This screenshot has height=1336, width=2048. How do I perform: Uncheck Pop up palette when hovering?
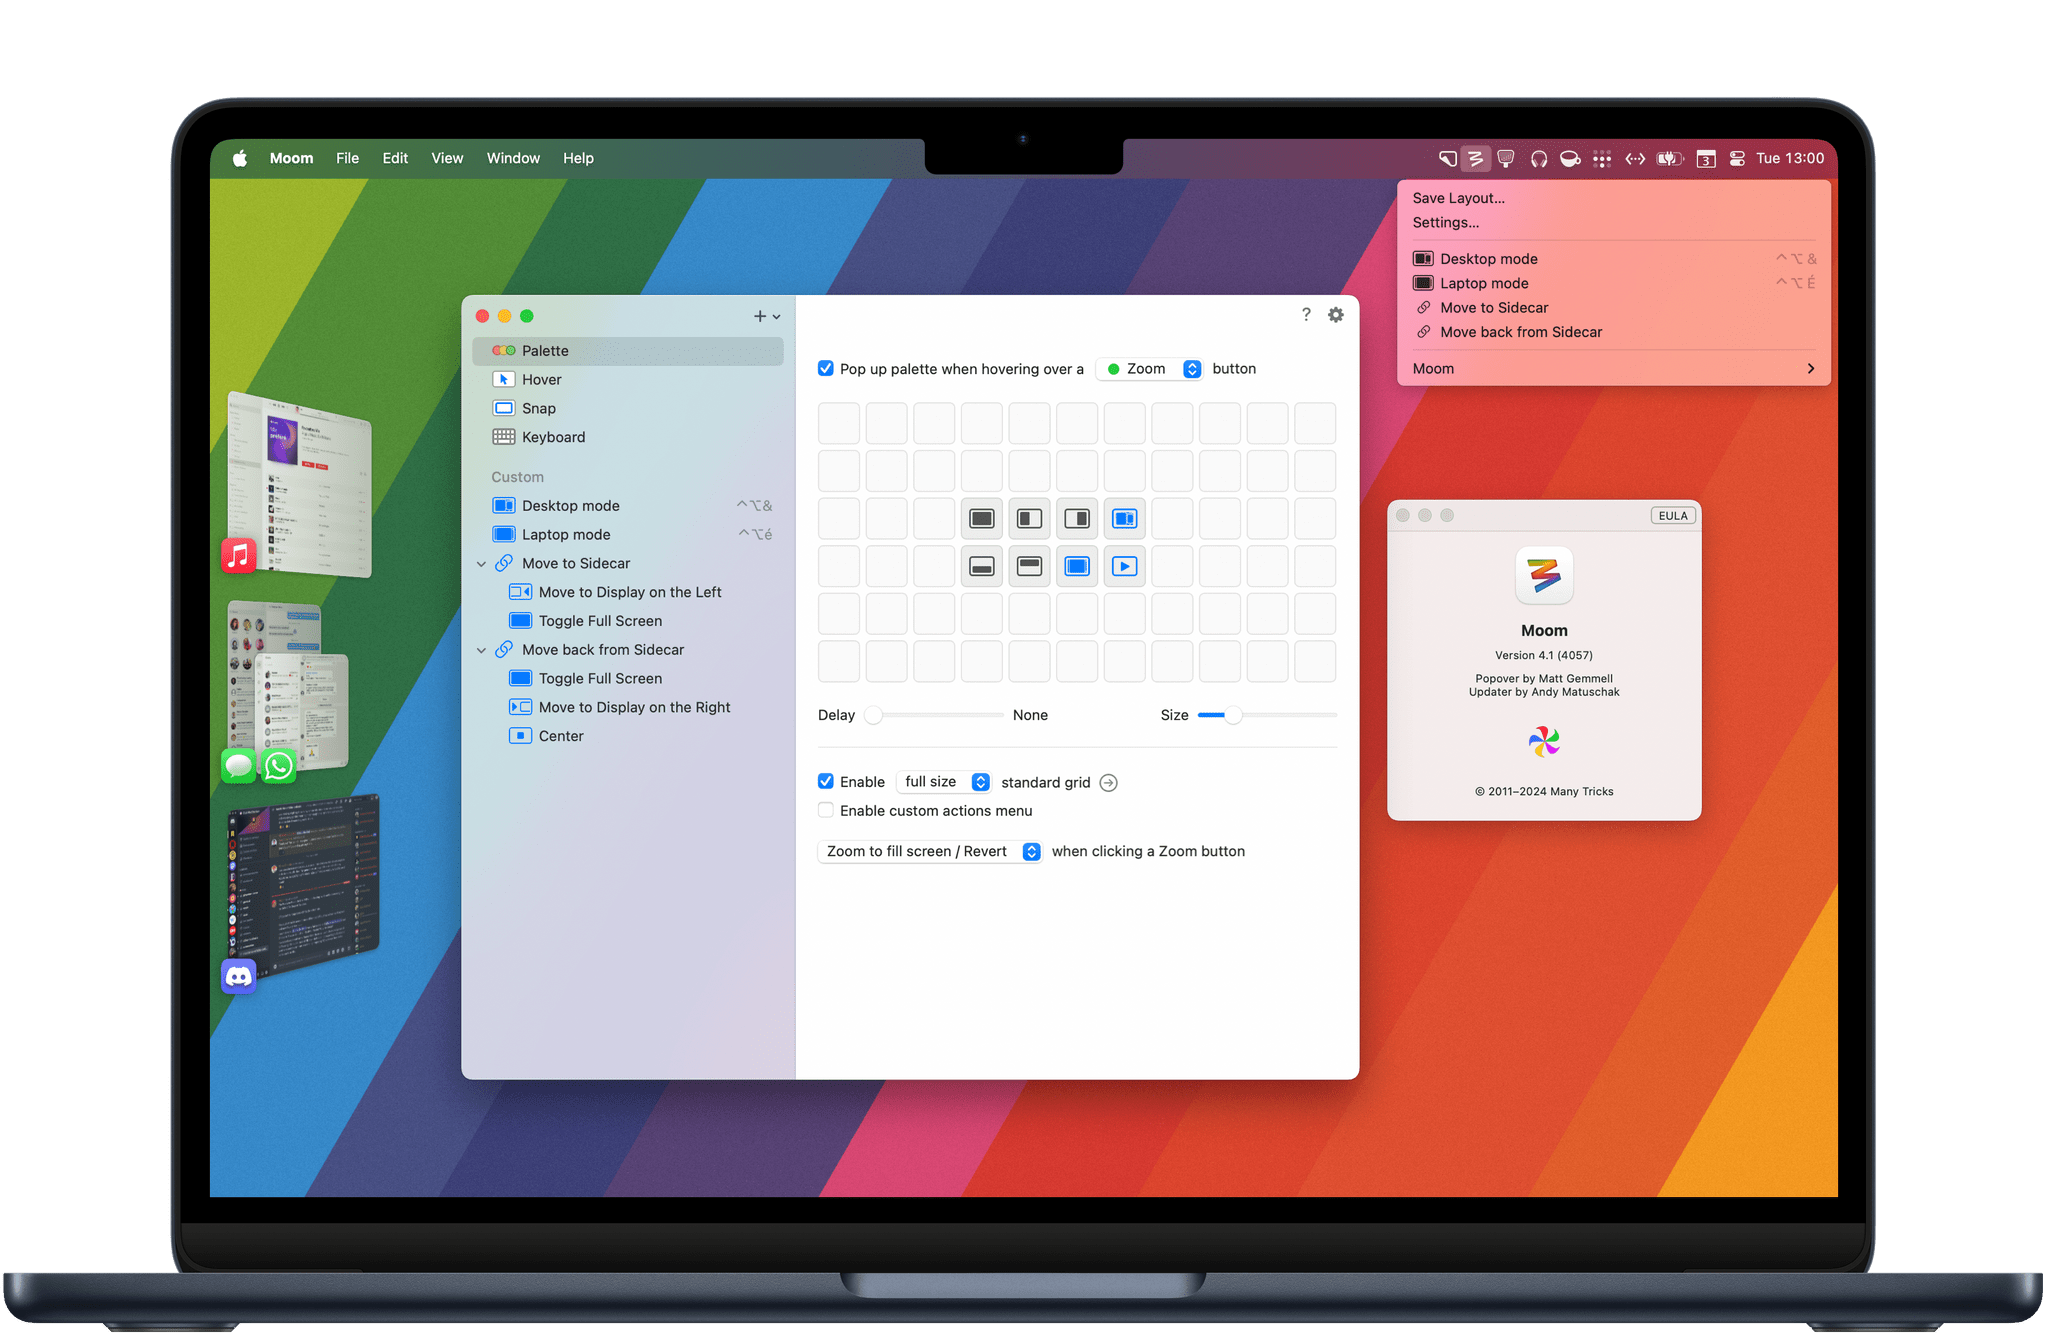coord(826,369)
